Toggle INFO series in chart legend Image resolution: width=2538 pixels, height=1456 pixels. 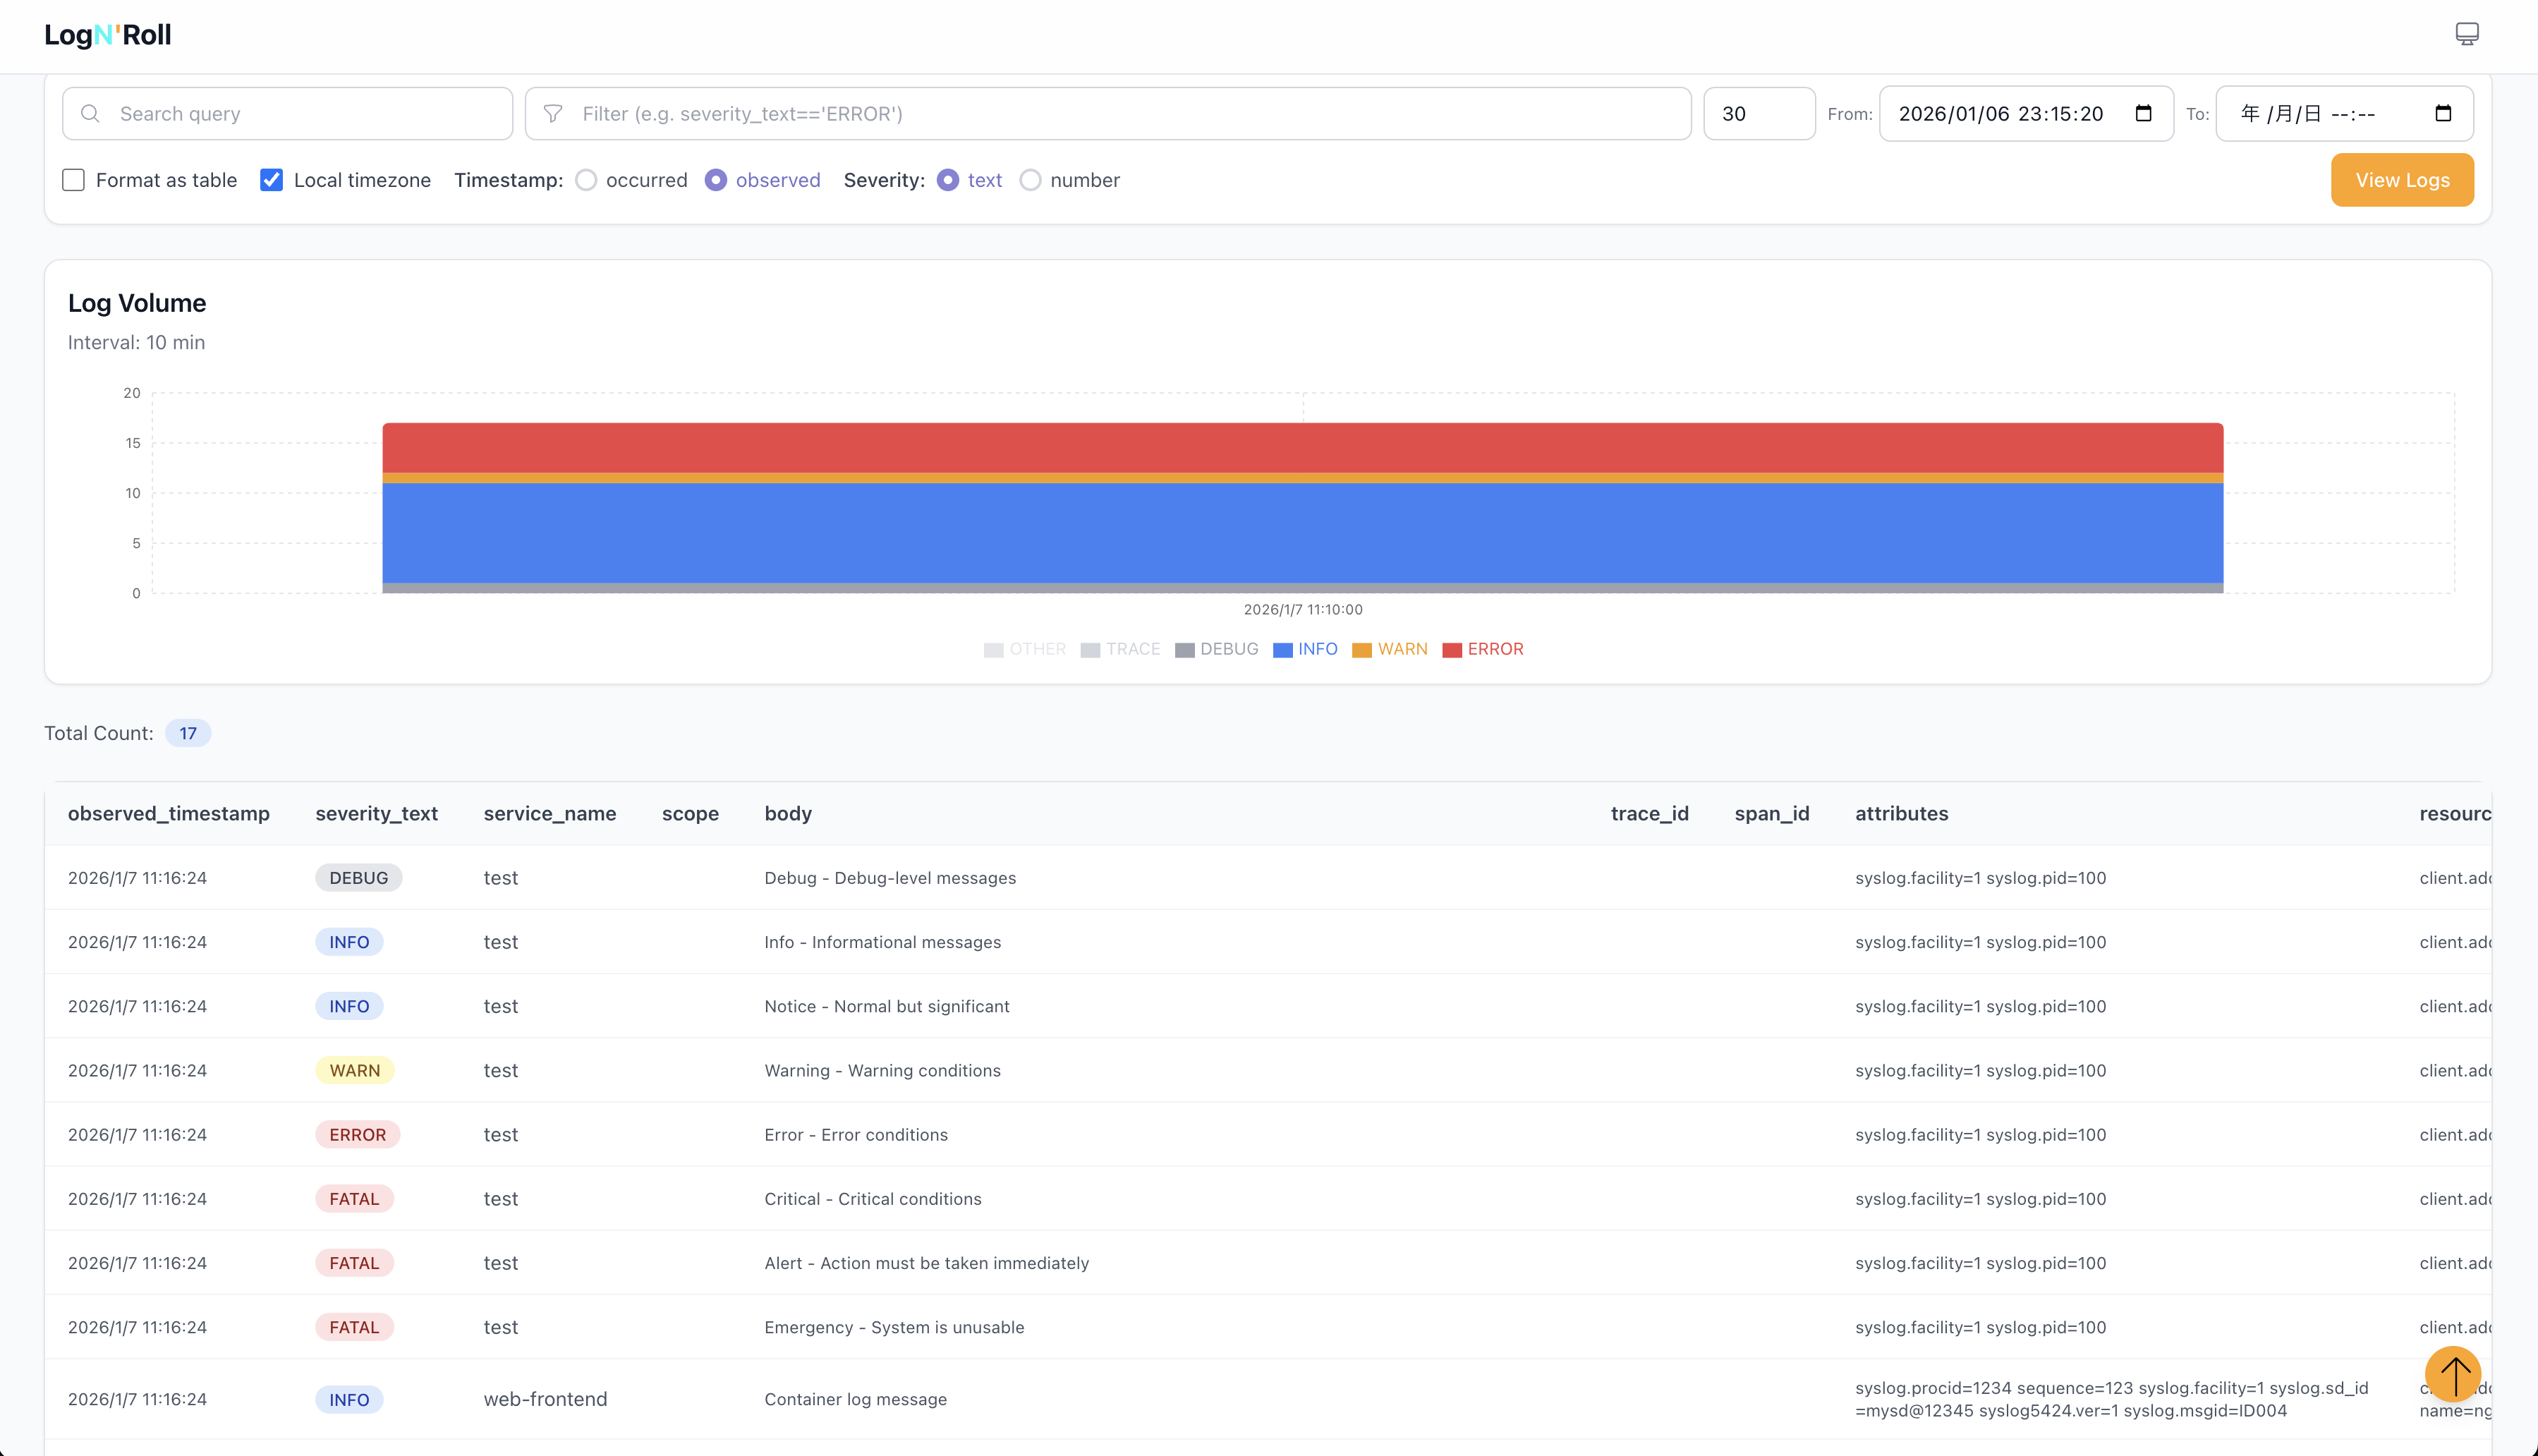pyautogui.click(x=1305, y=649)
